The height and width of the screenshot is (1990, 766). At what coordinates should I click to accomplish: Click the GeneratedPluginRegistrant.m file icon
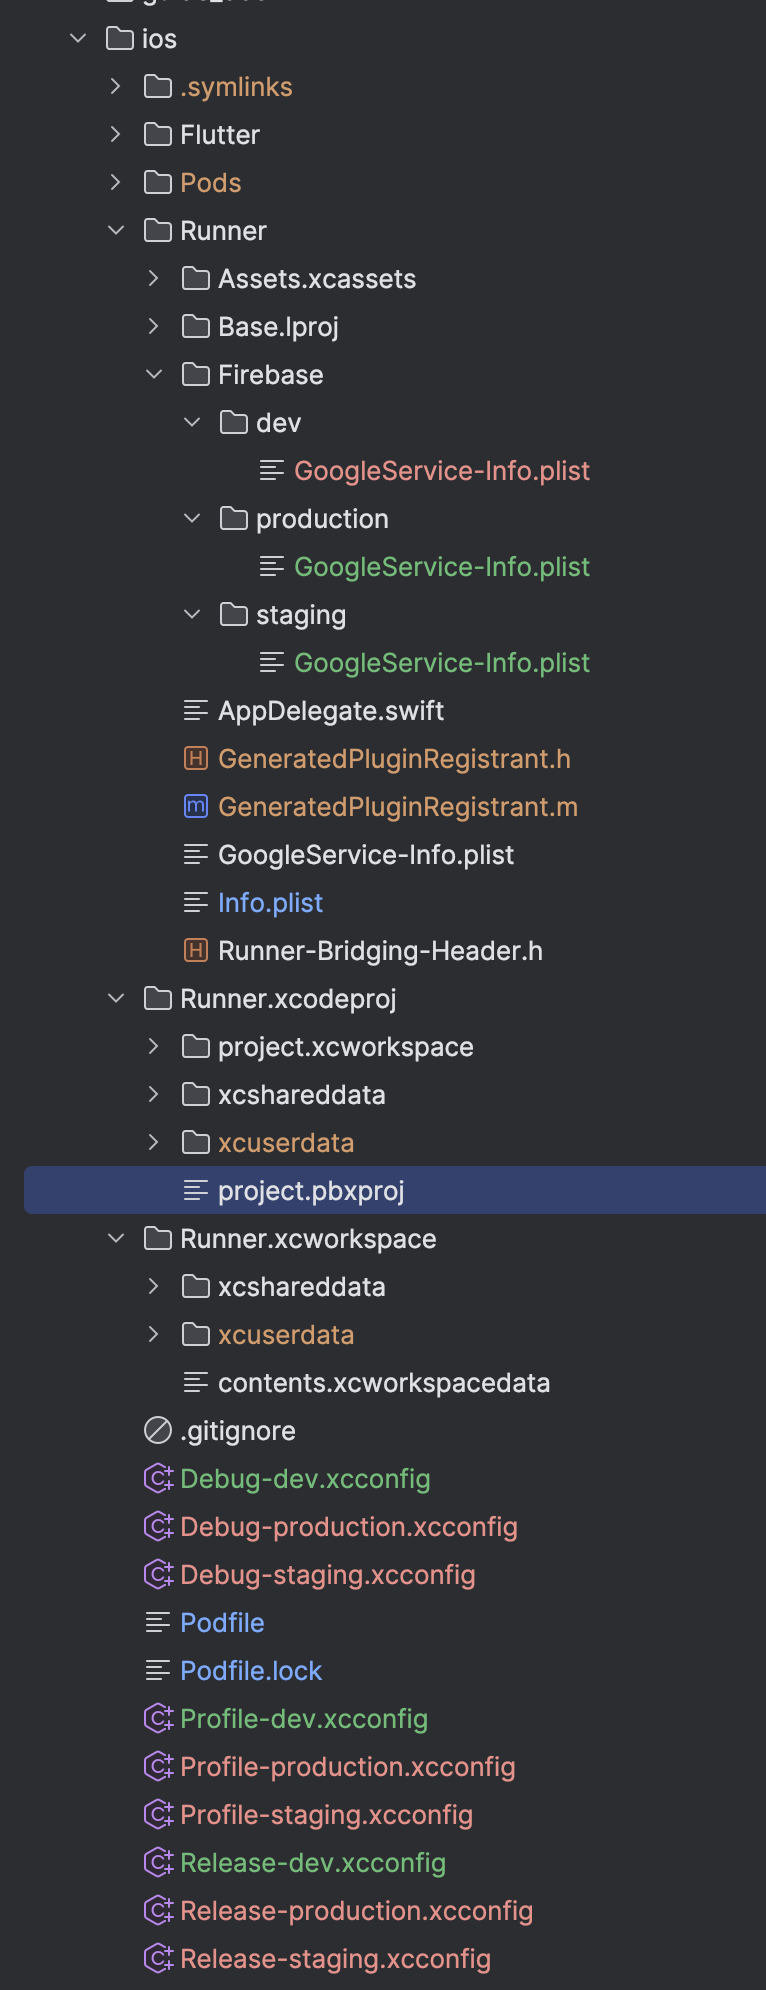pos(196,807)
